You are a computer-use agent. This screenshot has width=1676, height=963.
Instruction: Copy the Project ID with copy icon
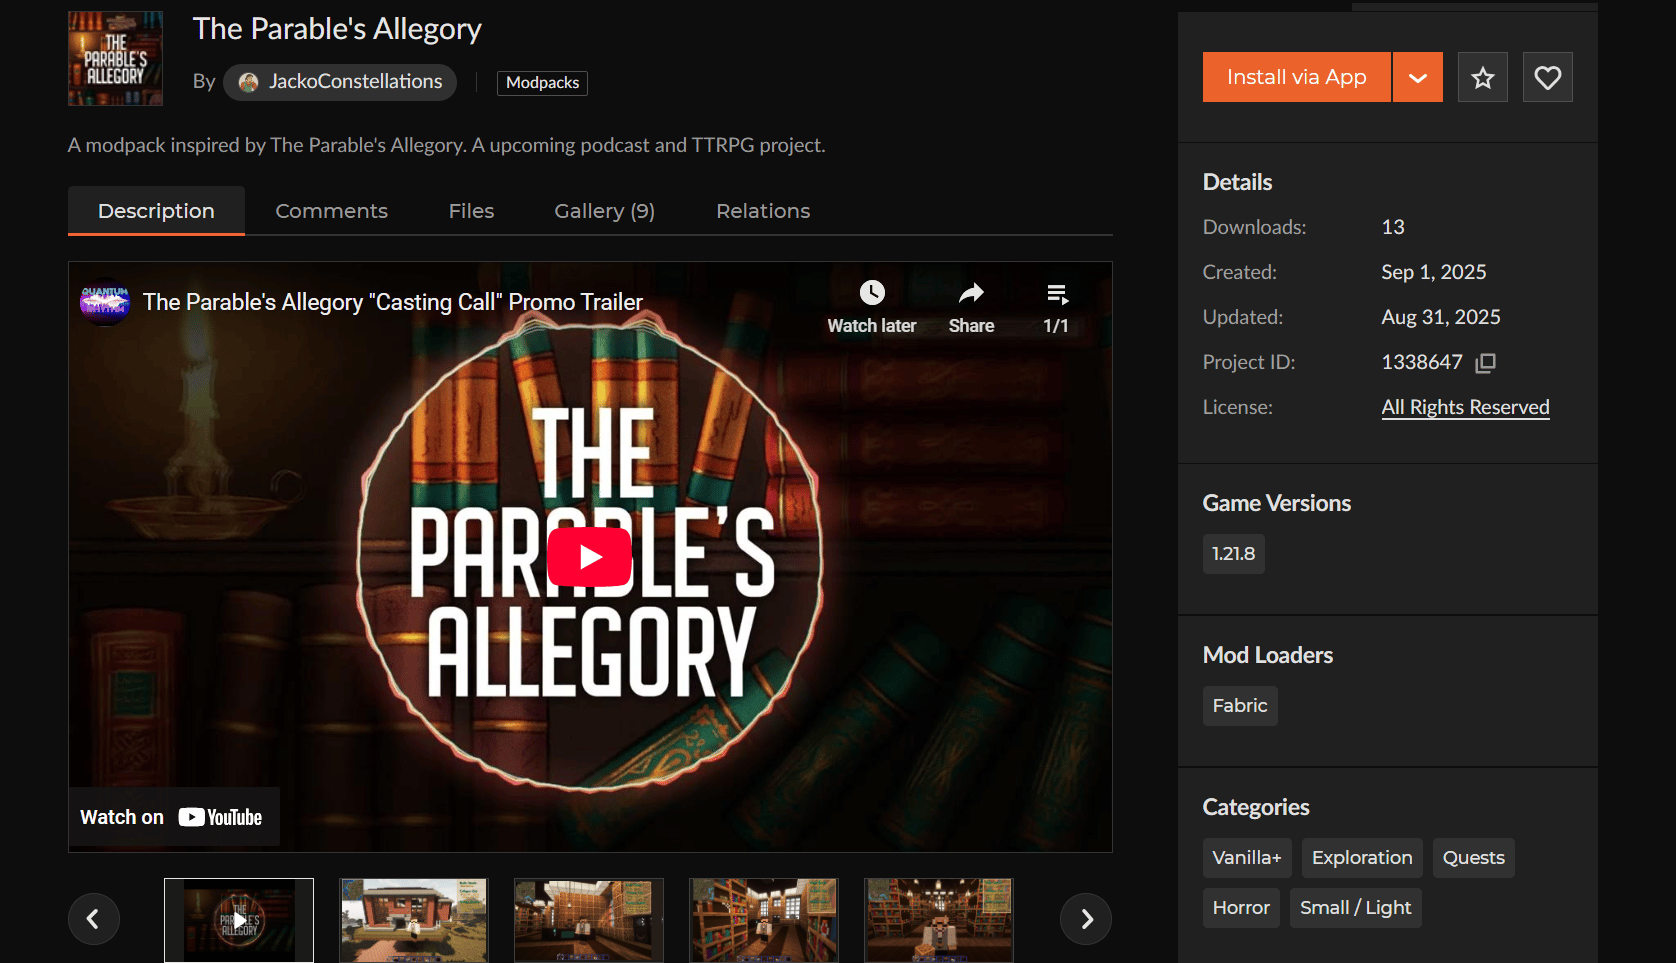pyautogui.click(x=1486, y=362)
